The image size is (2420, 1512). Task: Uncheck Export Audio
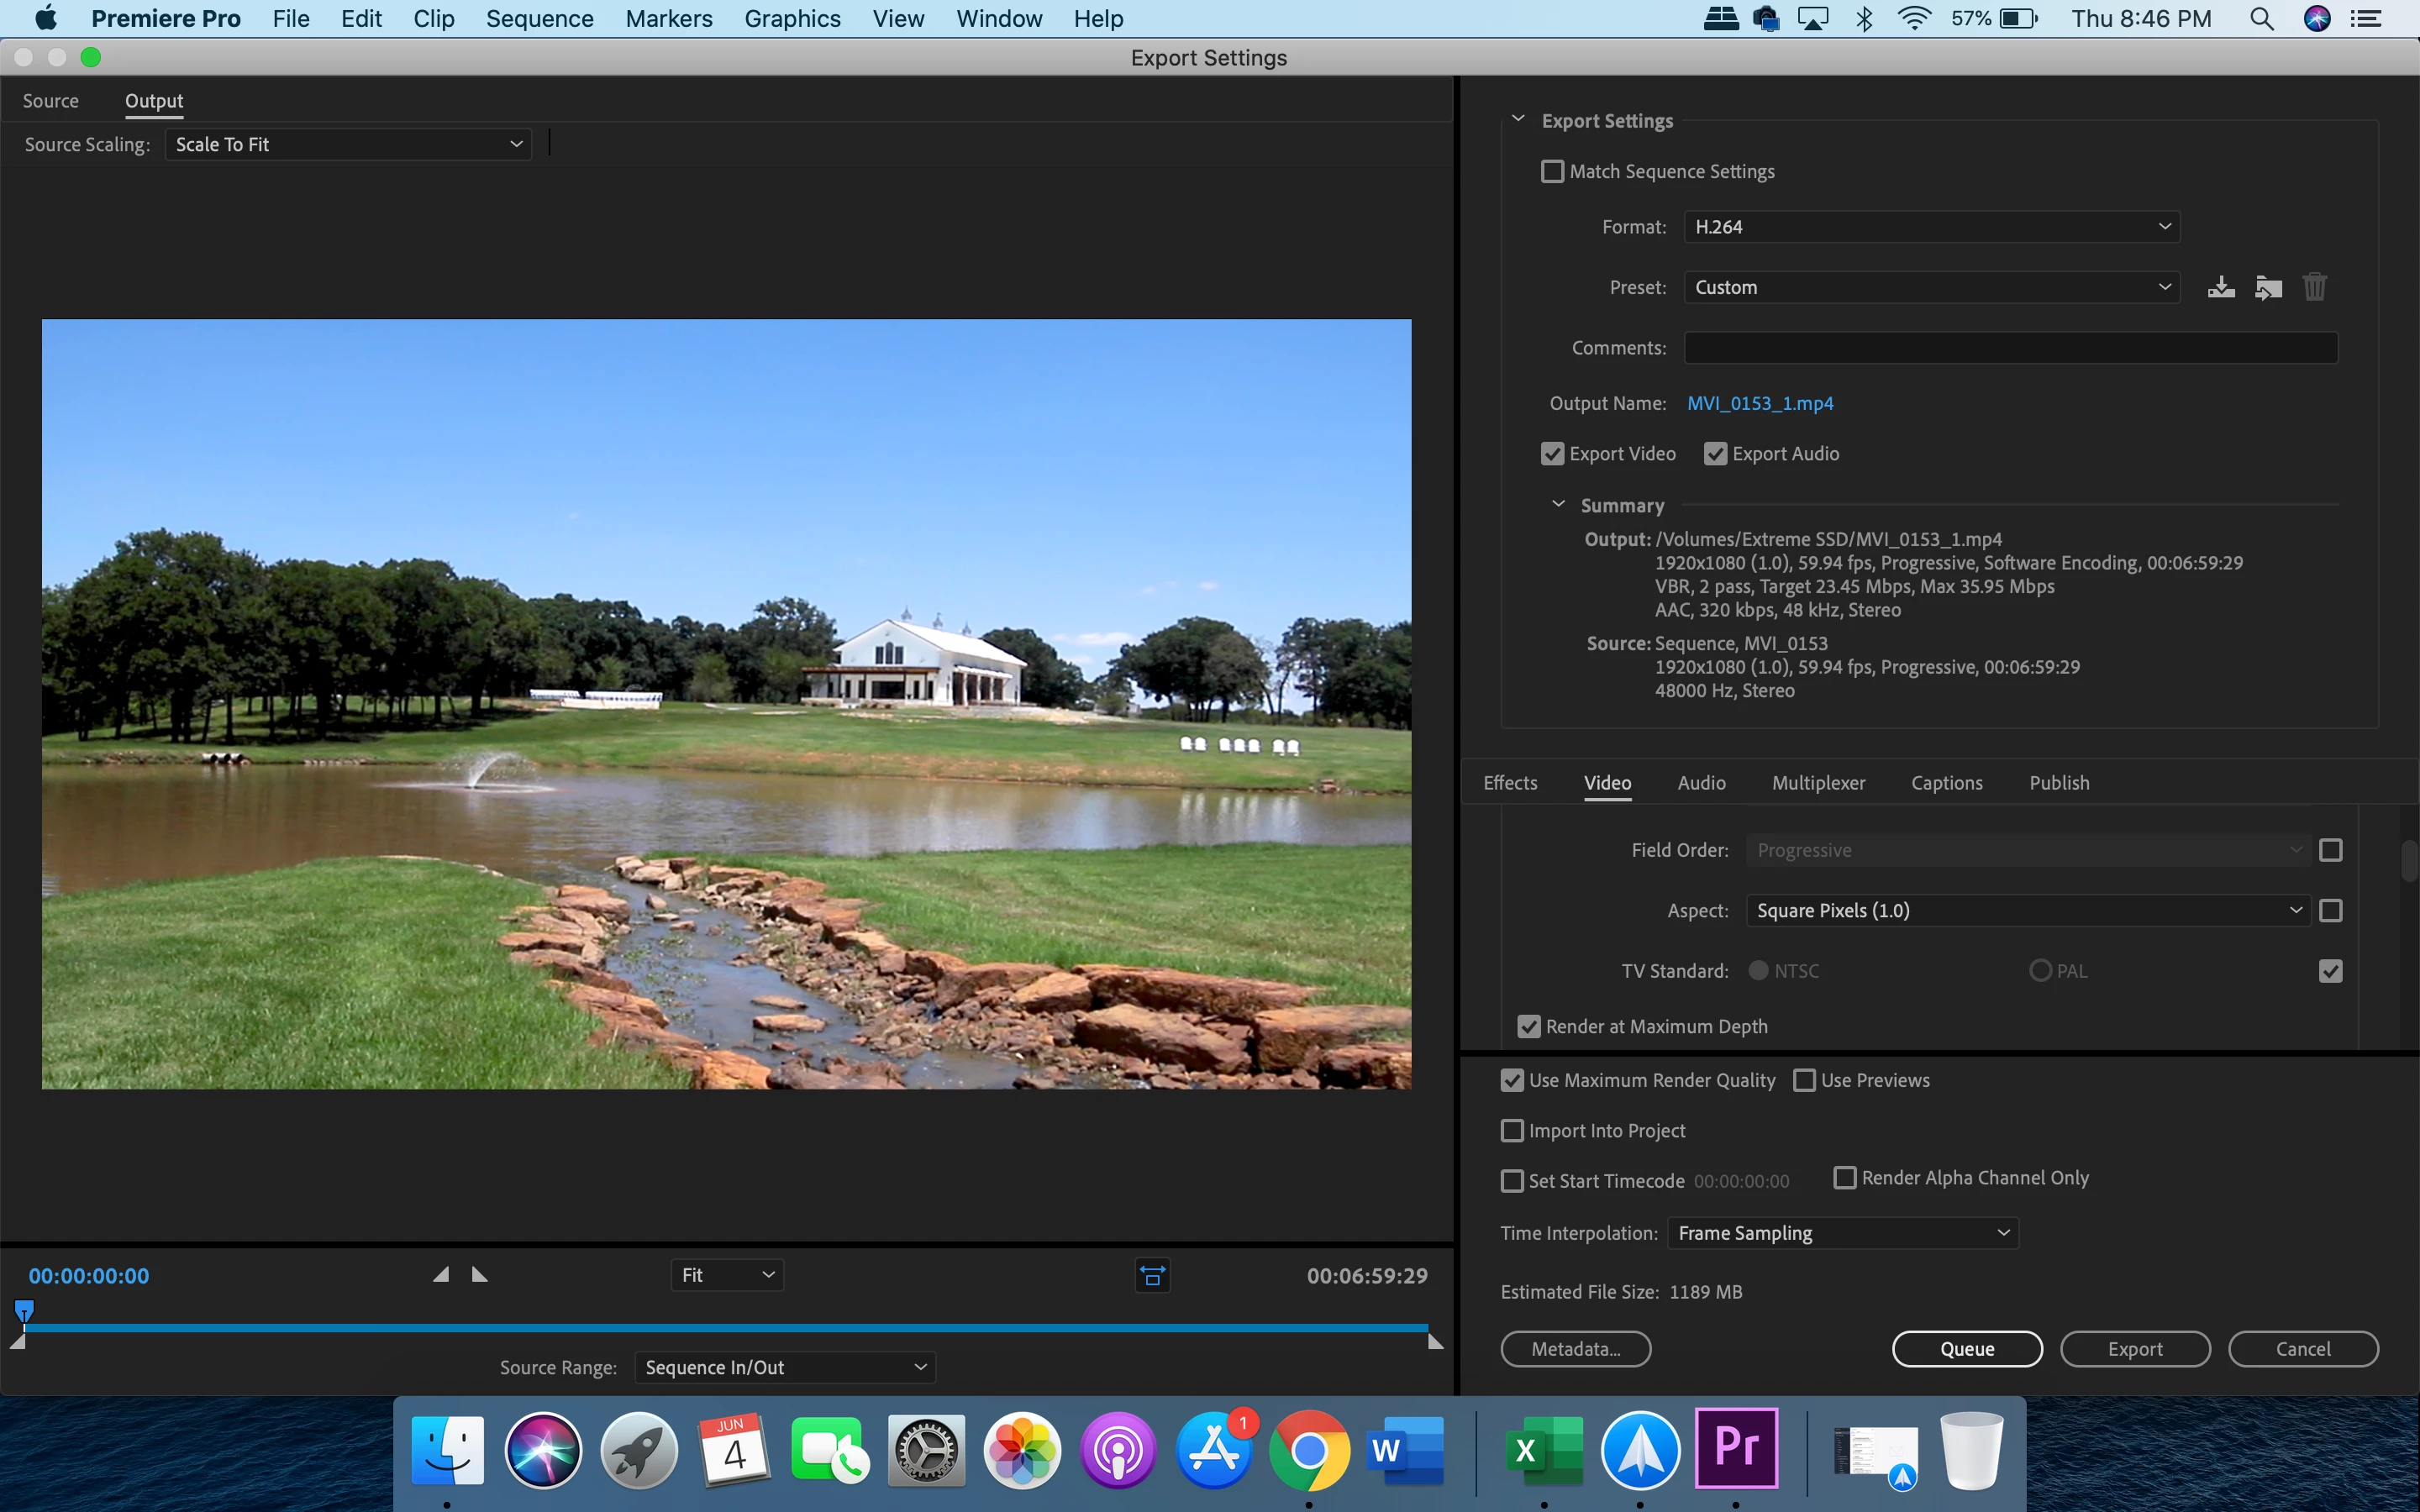tap(1715, 454)
